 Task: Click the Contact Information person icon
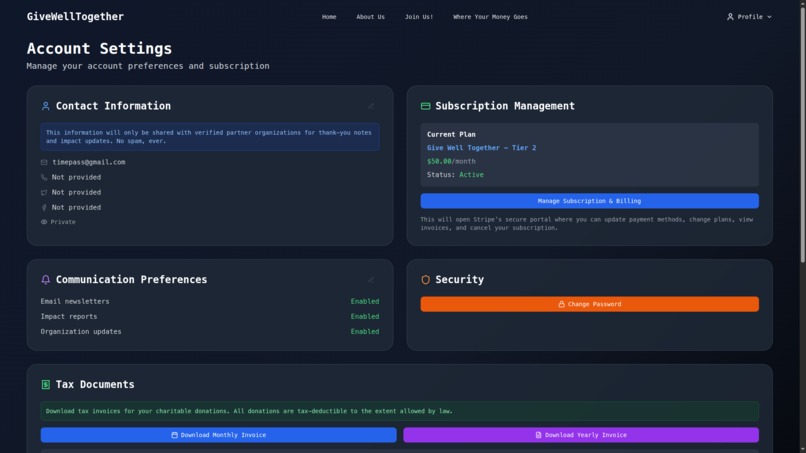tap(45, 106)
